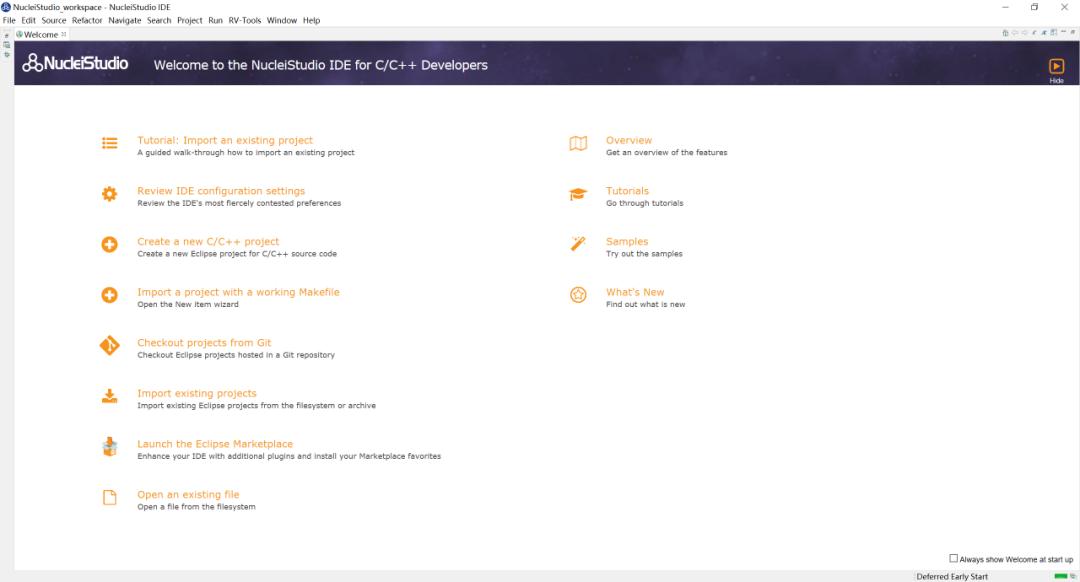
Task: Click the plus icon beside Create a new C/C++ project
Action: tap(110, 245)
